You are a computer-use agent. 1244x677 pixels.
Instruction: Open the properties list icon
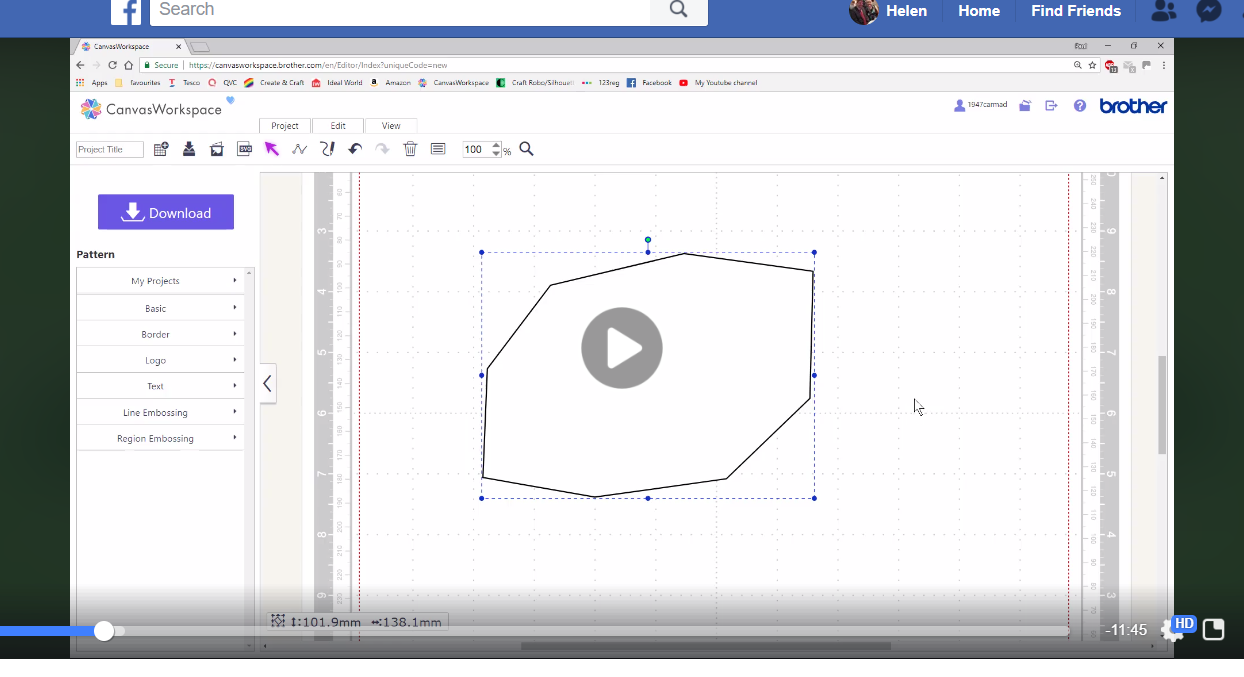[x=438, y=149]
